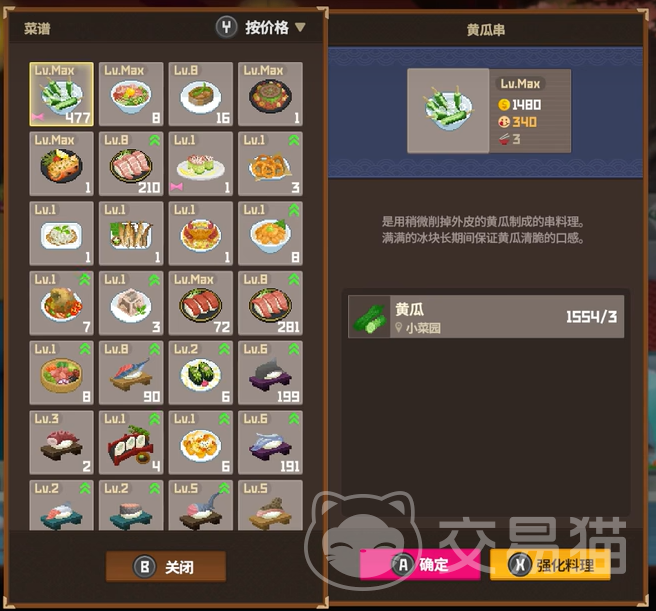Select the poke bowl dish with 8 count
The width and height of the screenshot is (656, 611).
pos(62,373)
